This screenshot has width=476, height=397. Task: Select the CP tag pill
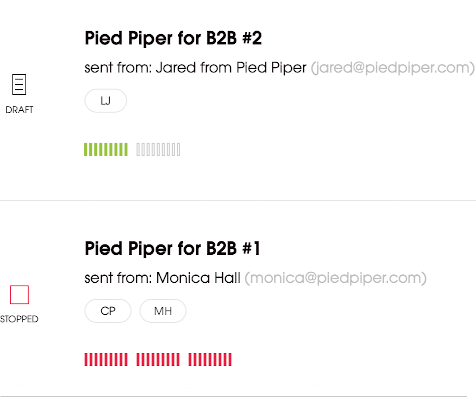tap(108, 311)
